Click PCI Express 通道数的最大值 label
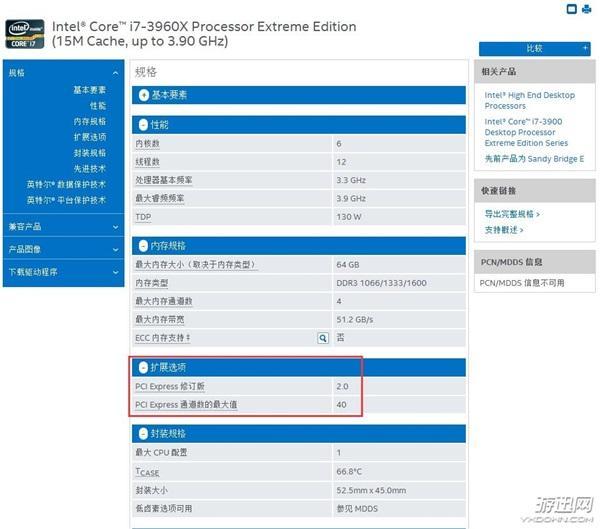 tap(186, 405)
